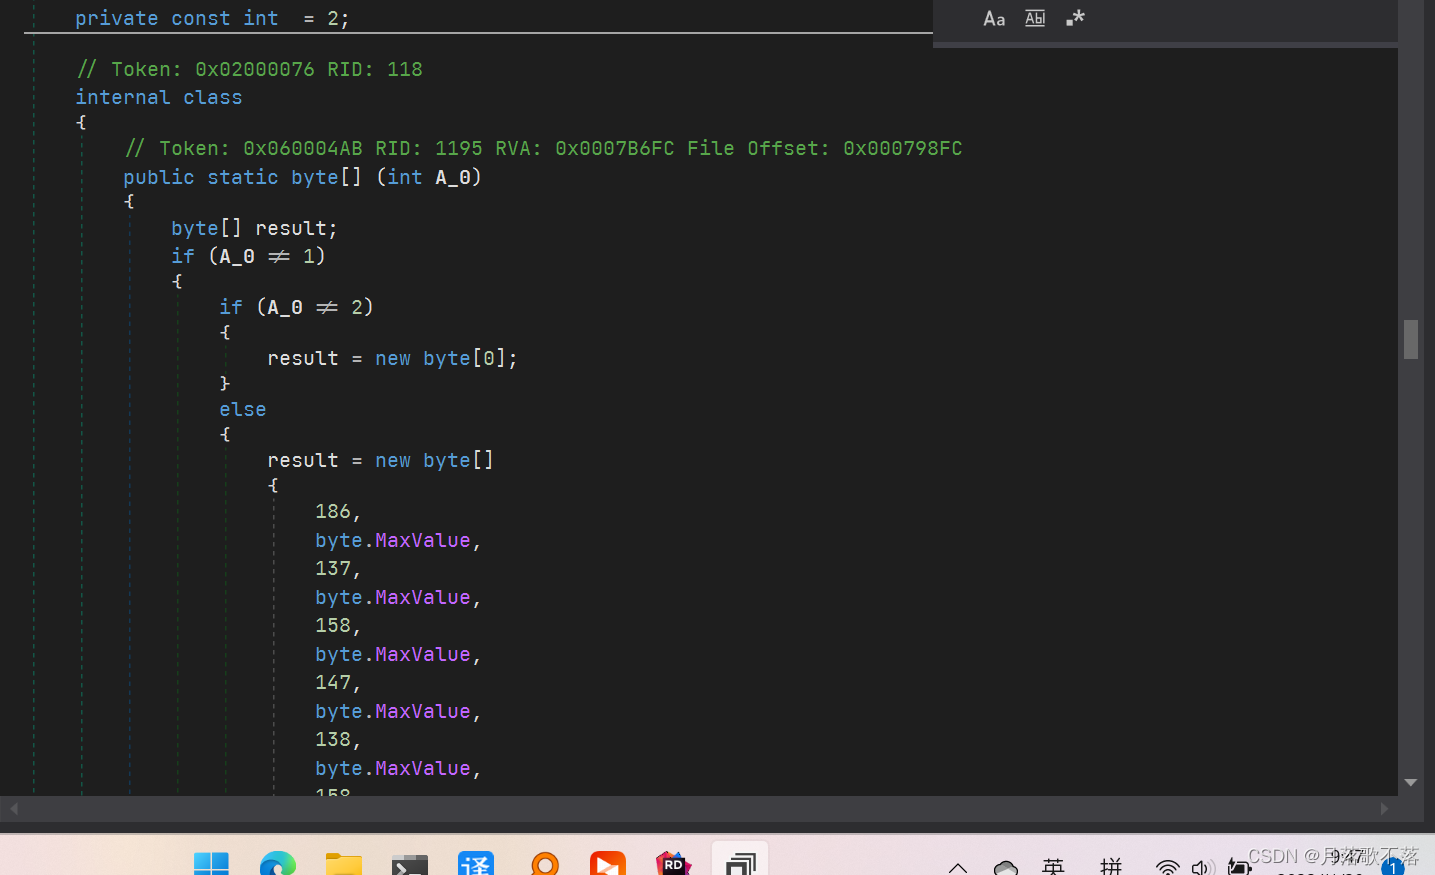Click the 'if (A_0 ≠ 1)' condition
Screen dimensions: 1435x875
point(248,256)
